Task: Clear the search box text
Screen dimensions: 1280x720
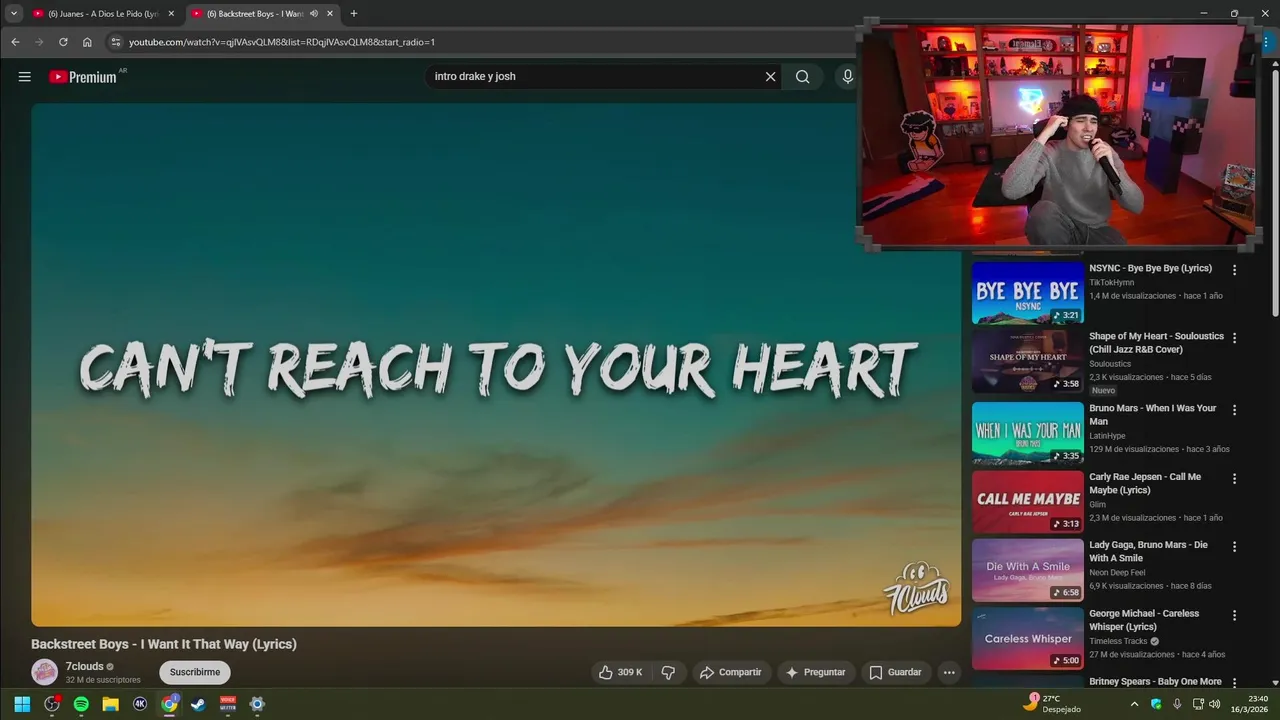Action: (x=770, y=77)
